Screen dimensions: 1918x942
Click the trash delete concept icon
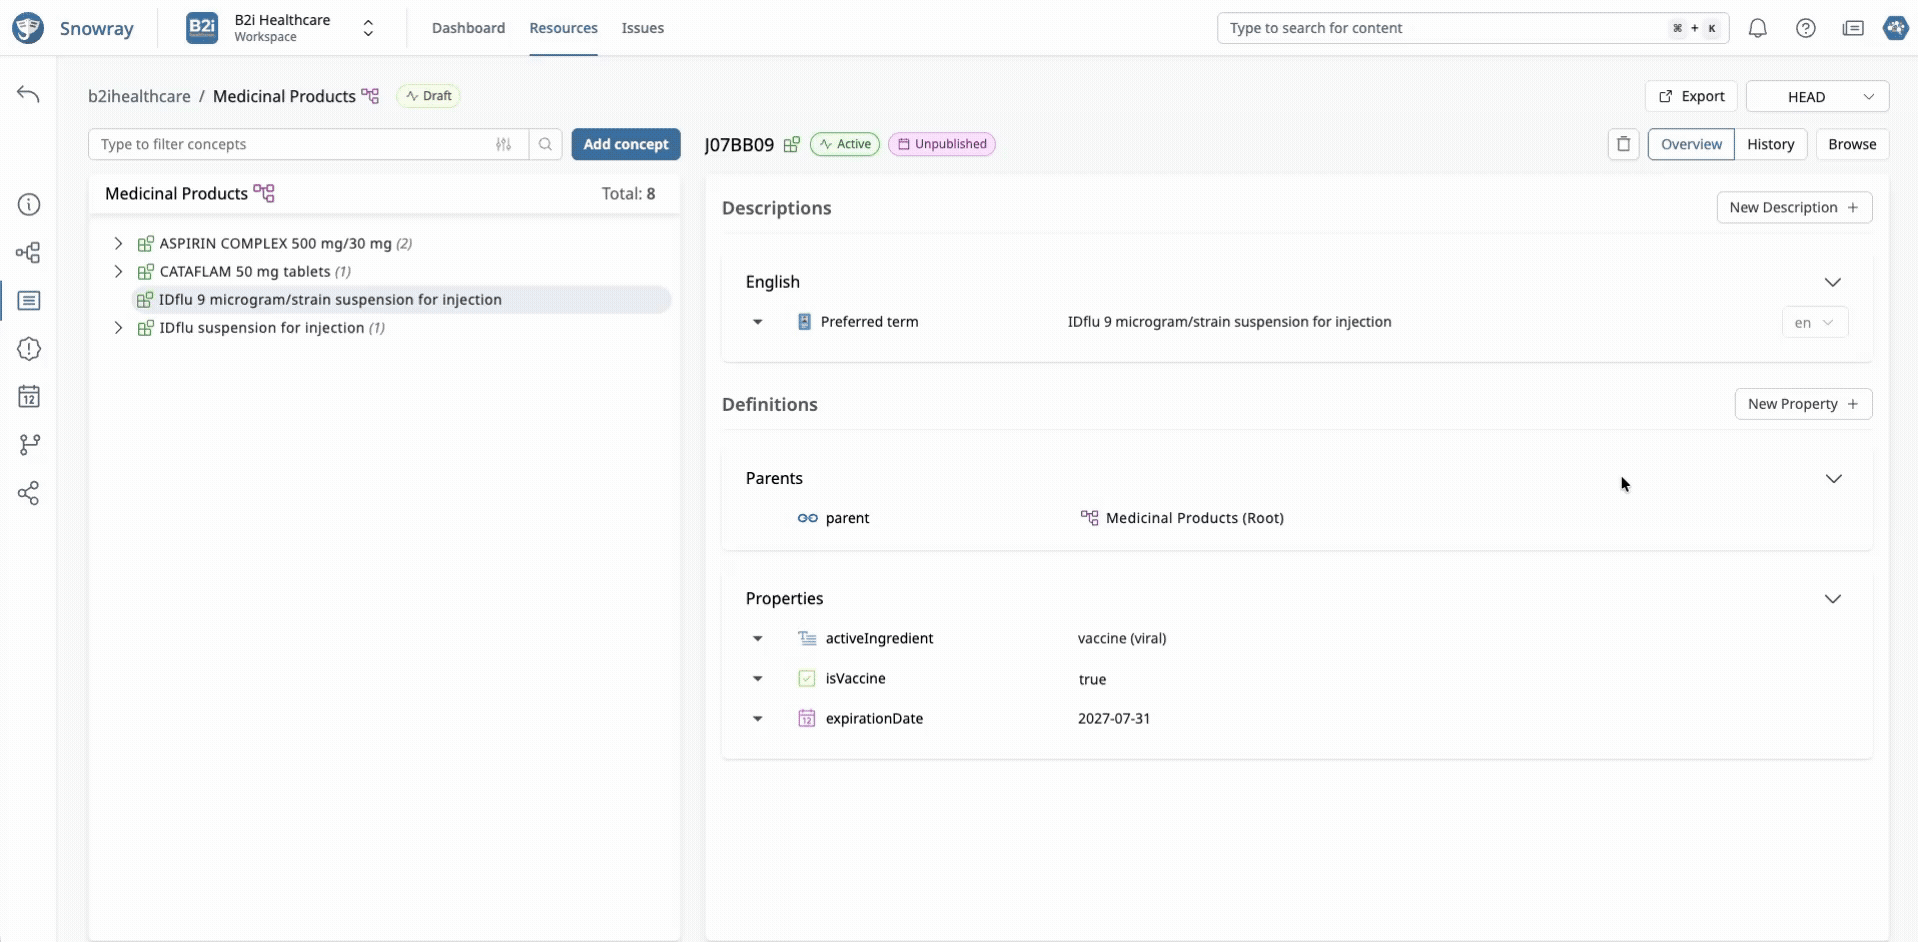[x=1623, y=144]
